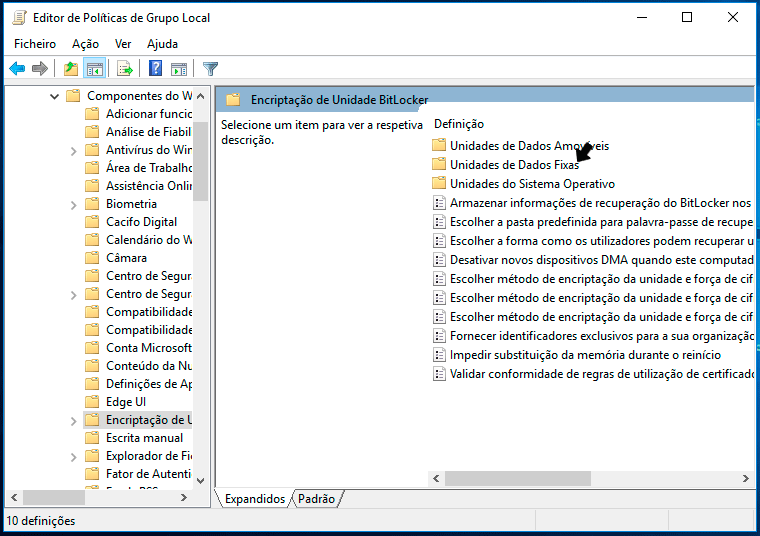Image resolution: width=760 pixels, height=536 pixels.
Task: Click the Definição column header
Action: tap(459, 124)
